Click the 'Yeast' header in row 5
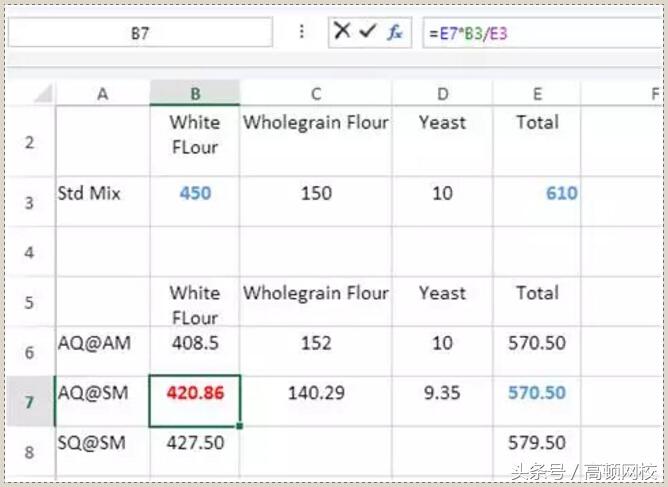The width and height of the screenshot is (668, 487). (442, 302)
